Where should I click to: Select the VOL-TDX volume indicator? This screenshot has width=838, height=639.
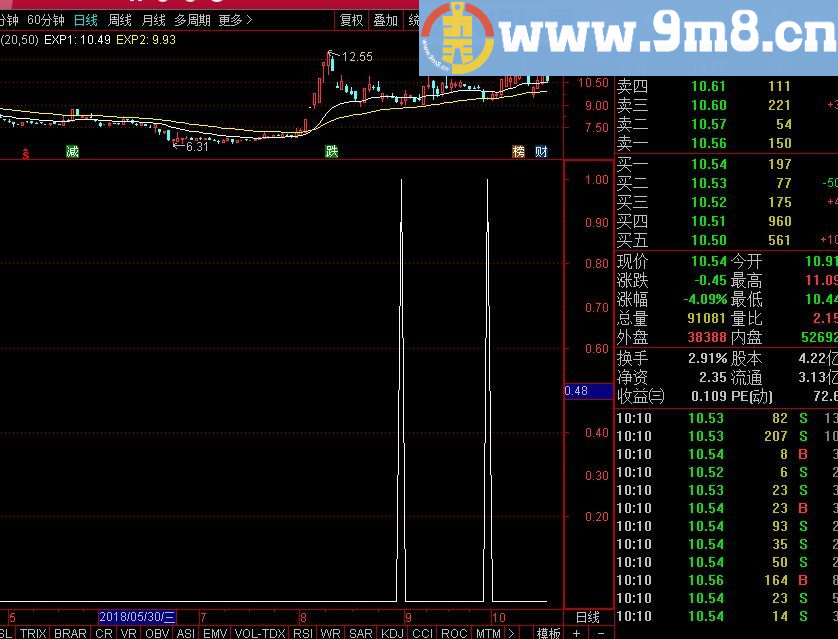pyautogui.click(x=259, y=633)
